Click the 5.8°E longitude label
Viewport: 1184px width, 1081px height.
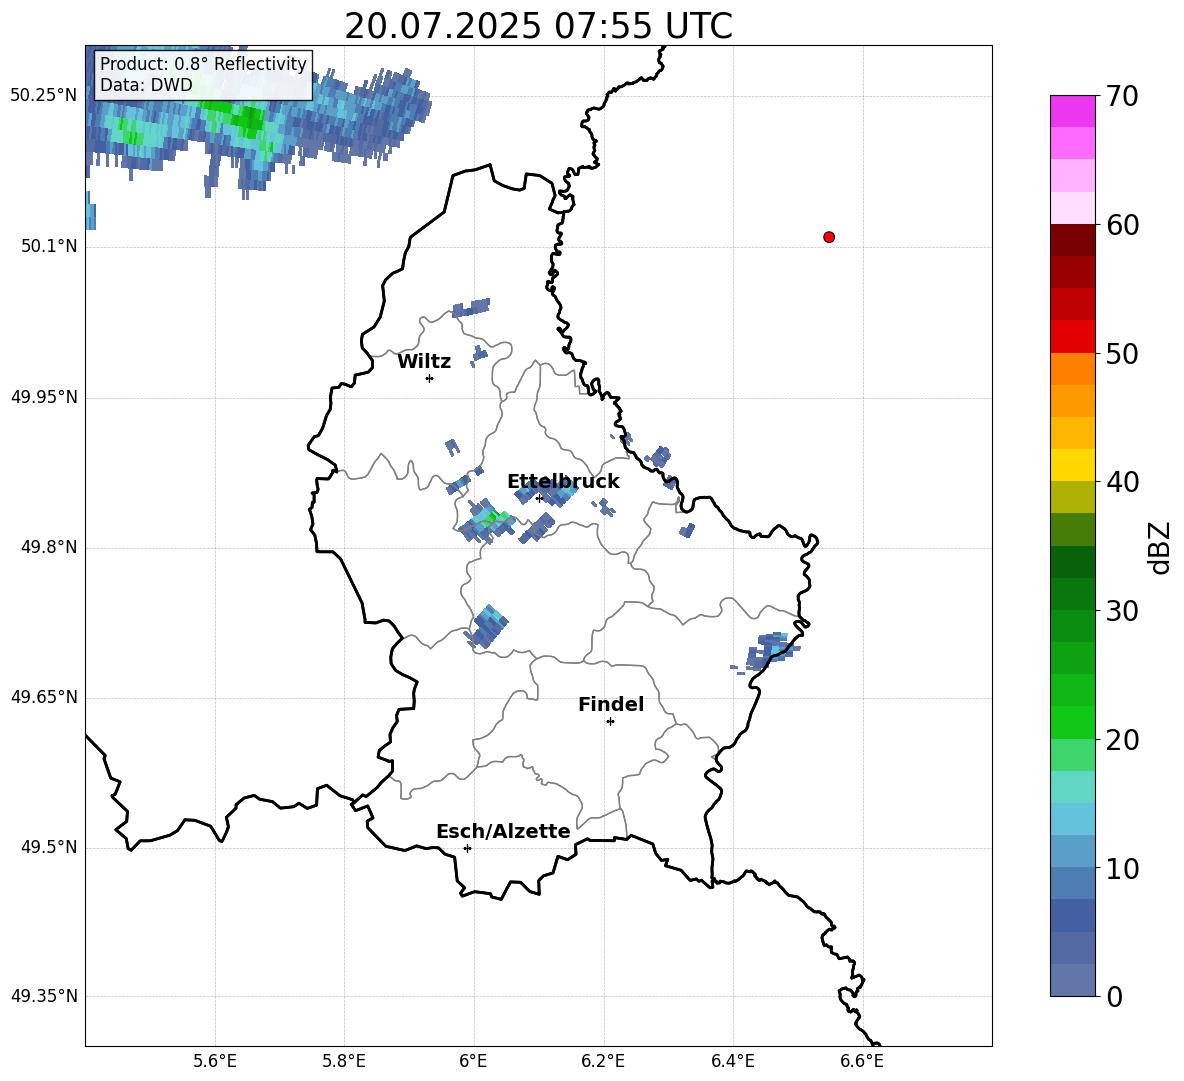click(x=344, y=1061)
